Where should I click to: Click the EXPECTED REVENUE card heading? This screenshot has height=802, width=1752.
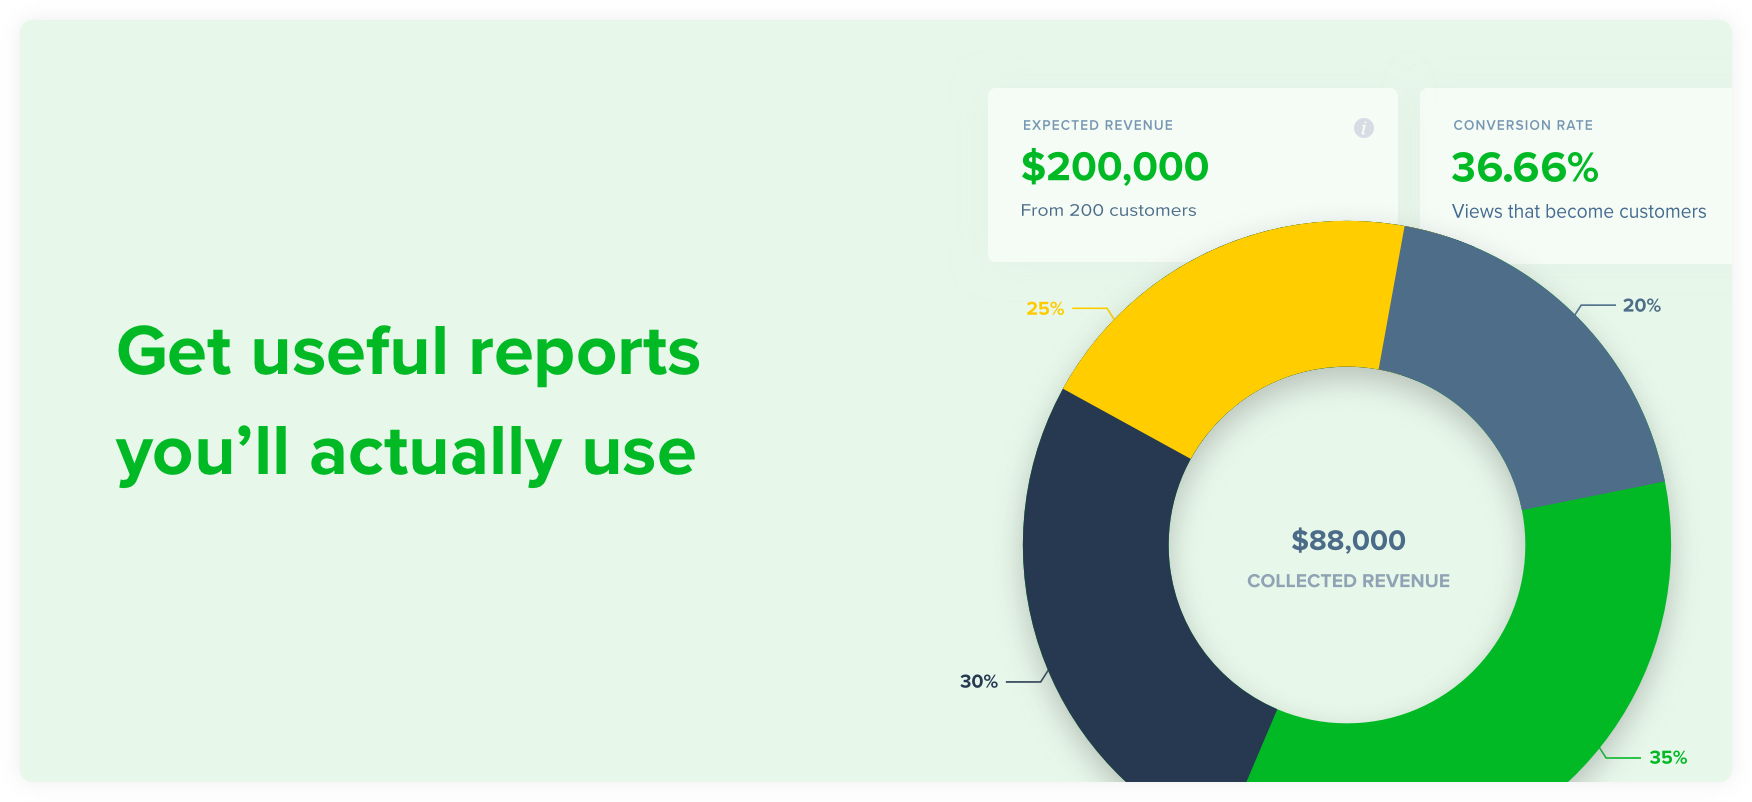pyautogui.click(x=1098, y=125)
